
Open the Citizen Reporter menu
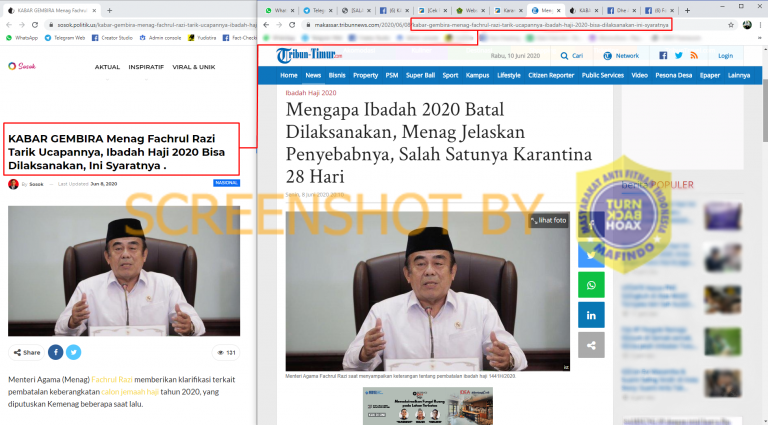pyautogui.click(x=551, y=75)
